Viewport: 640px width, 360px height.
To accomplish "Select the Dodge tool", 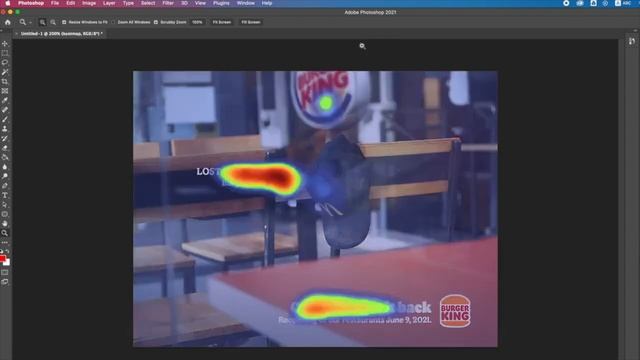I will tap(5, 176).
